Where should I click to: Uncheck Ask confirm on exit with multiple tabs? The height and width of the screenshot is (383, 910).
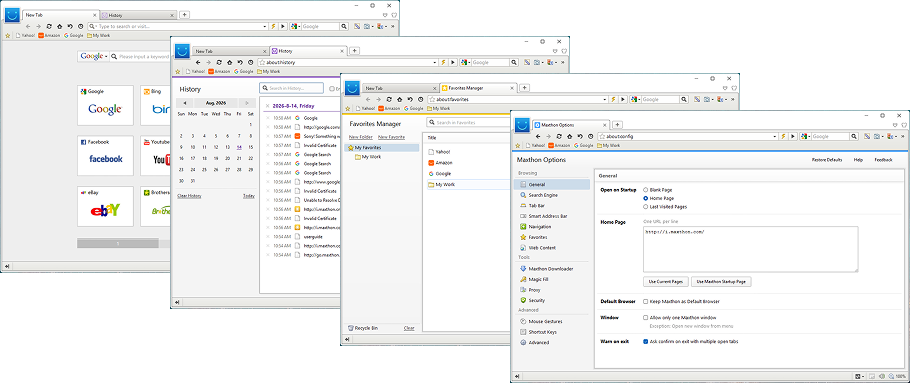point(645,342)
